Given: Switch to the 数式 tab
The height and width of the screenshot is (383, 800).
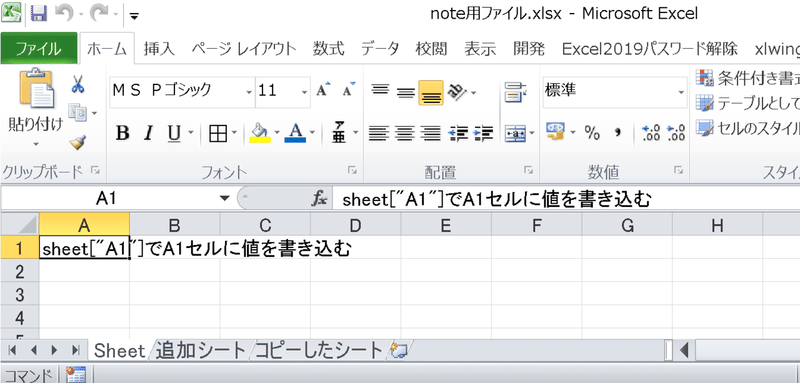Looking at the screenshot, I should click(x=329, y=49).
